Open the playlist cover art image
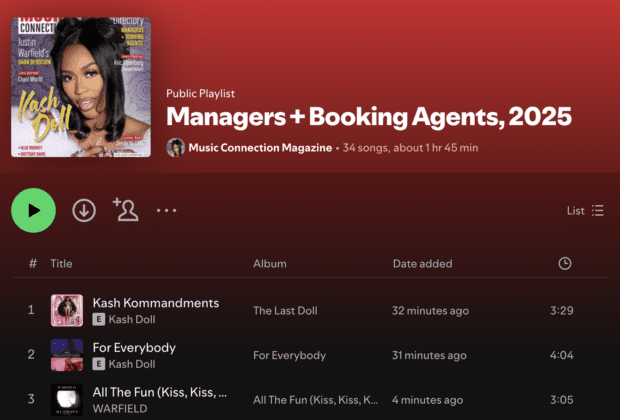 click(x=81, y=87)
